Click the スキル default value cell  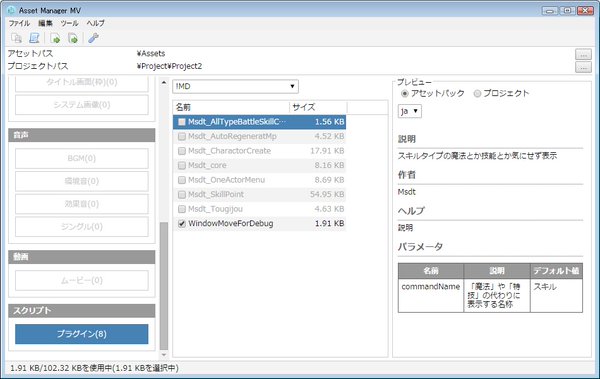[x=556, y=295]
